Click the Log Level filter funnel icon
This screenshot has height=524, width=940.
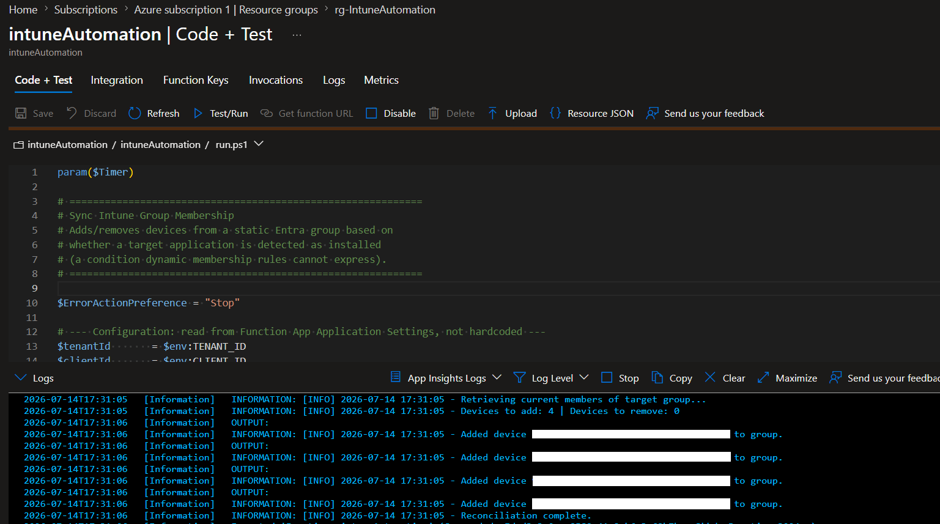coord(520,378)
